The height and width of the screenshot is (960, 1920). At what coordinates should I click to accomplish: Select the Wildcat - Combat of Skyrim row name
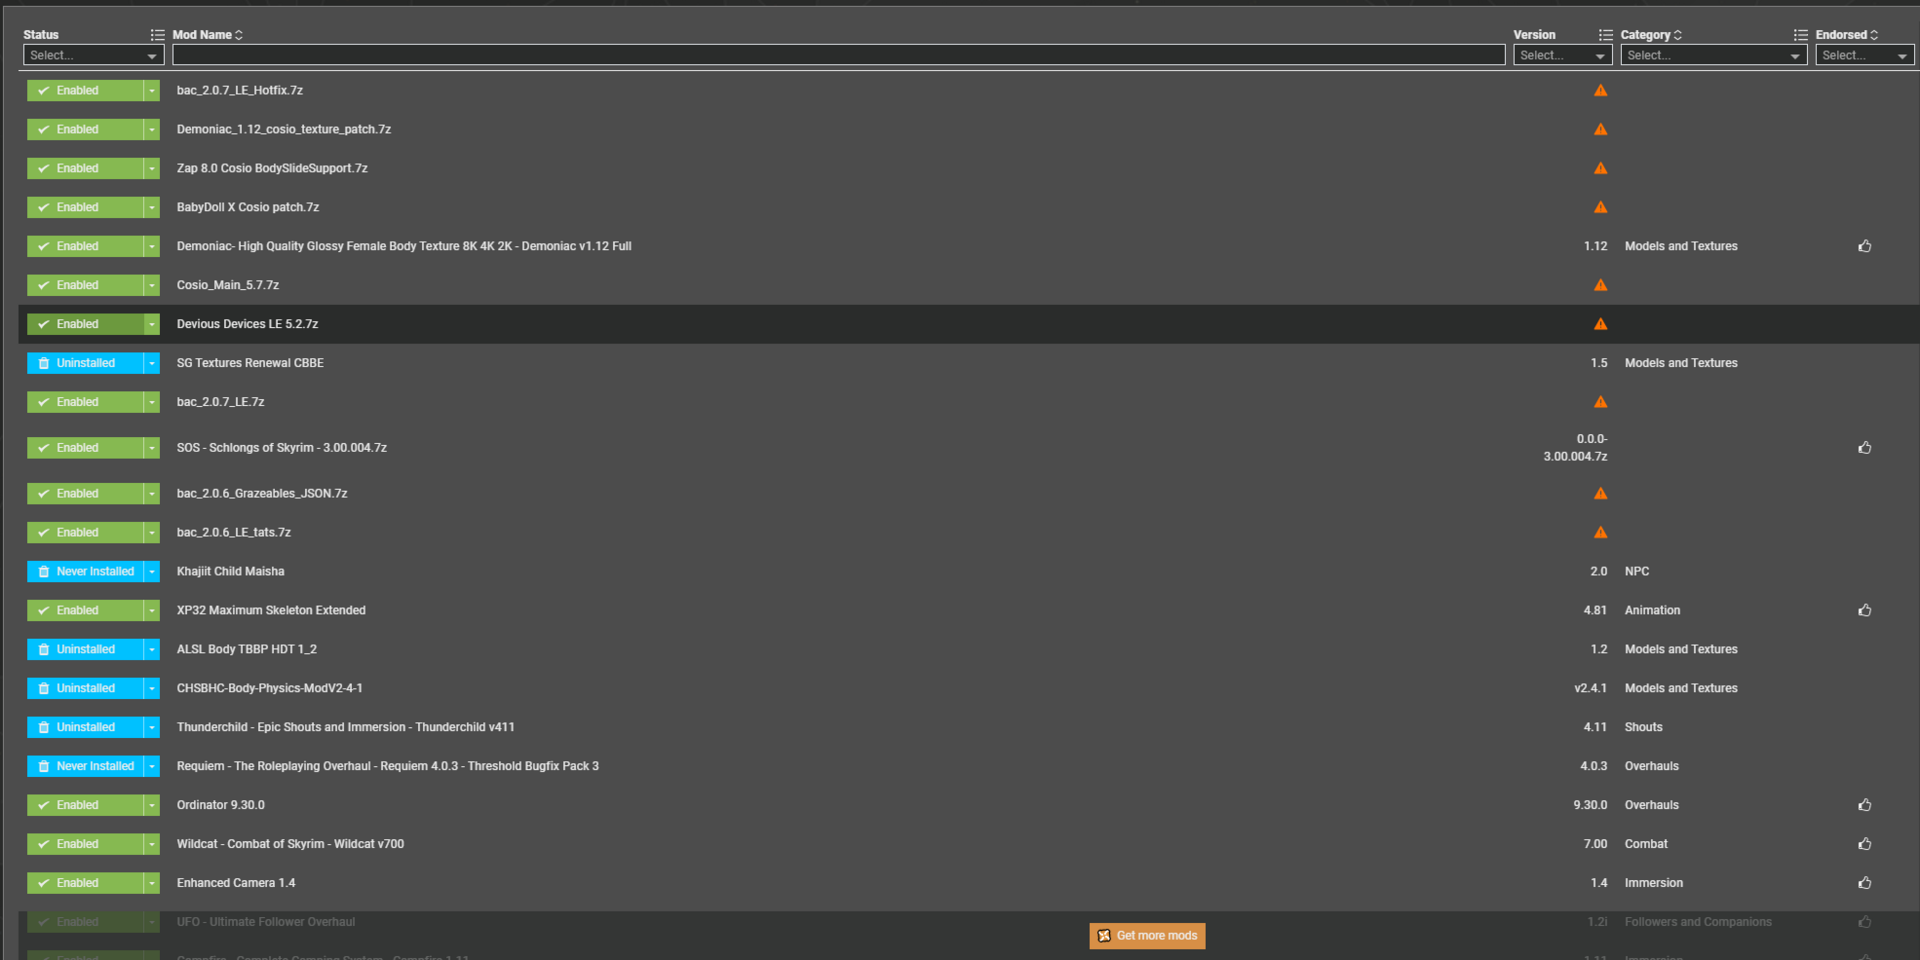290,844
